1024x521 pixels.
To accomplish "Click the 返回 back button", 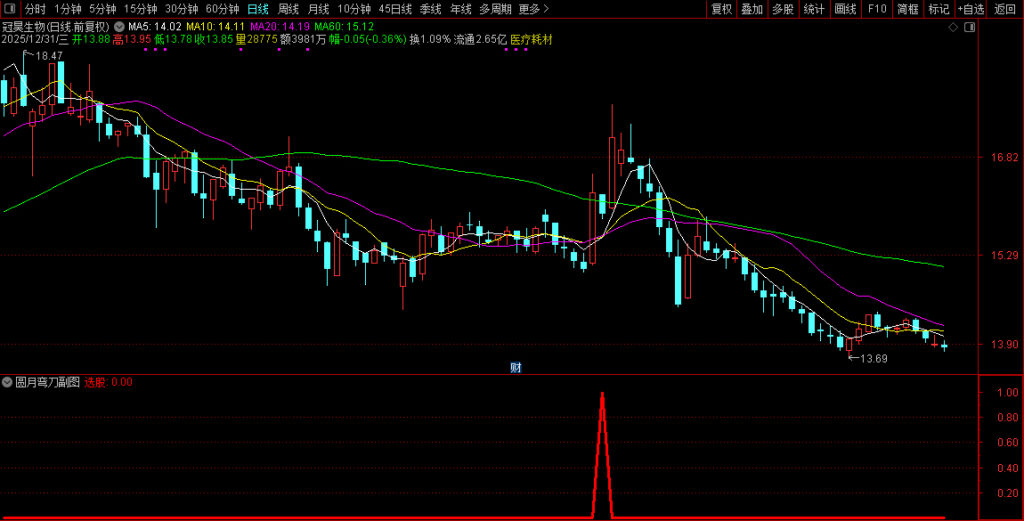I will coord(1005,9).
